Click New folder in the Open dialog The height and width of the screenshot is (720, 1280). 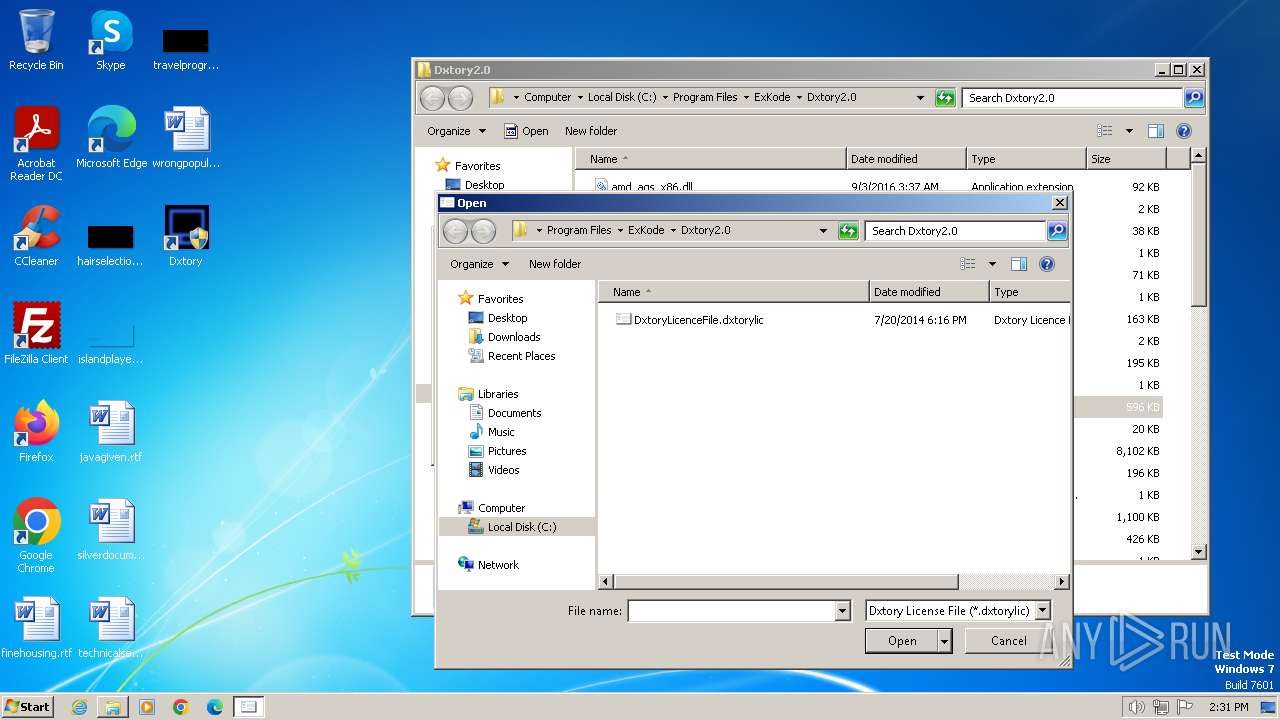point(555,264)
